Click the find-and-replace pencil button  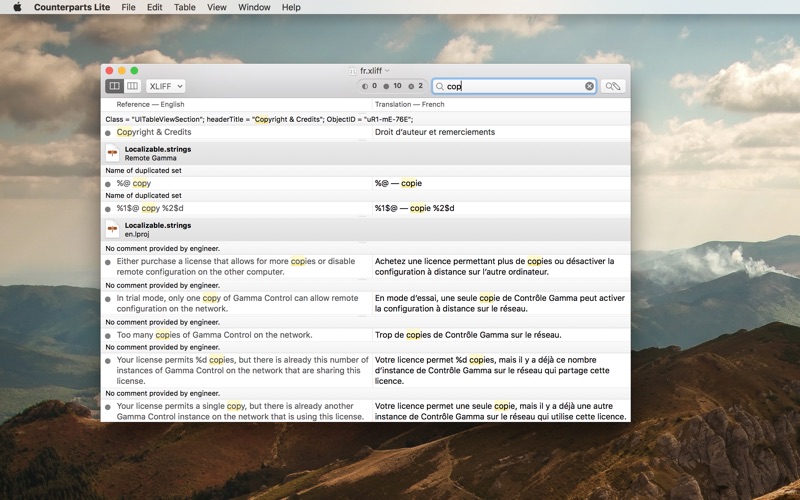pyautogui.click(x=613, y=86)
